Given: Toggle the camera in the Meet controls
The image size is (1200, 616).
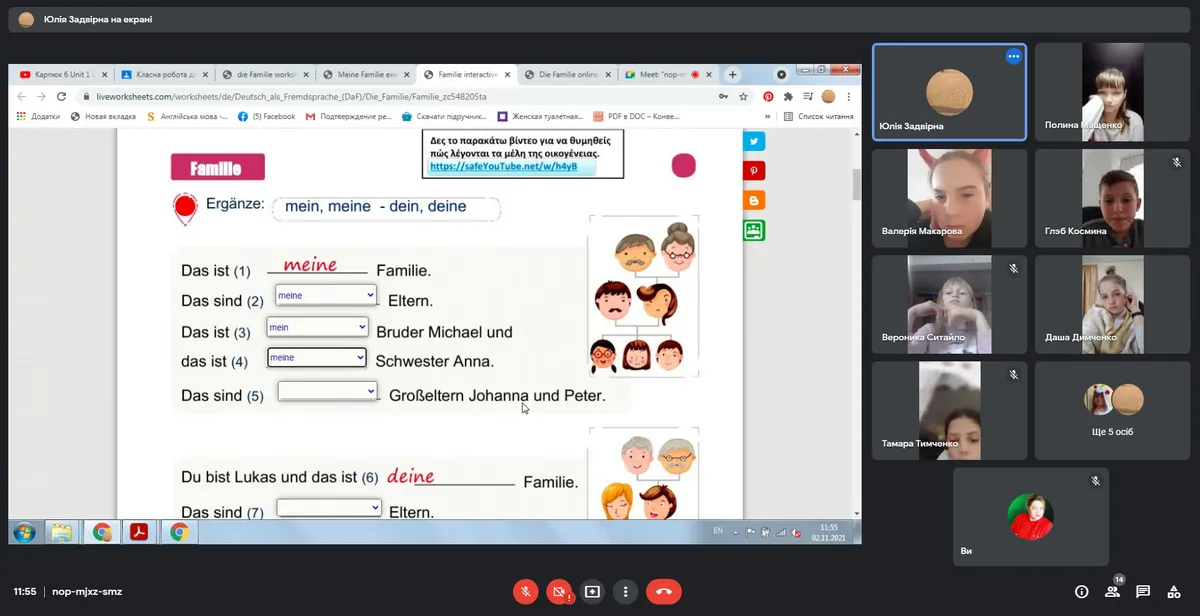Looking at the screenshot, I should tap(559, 591).
